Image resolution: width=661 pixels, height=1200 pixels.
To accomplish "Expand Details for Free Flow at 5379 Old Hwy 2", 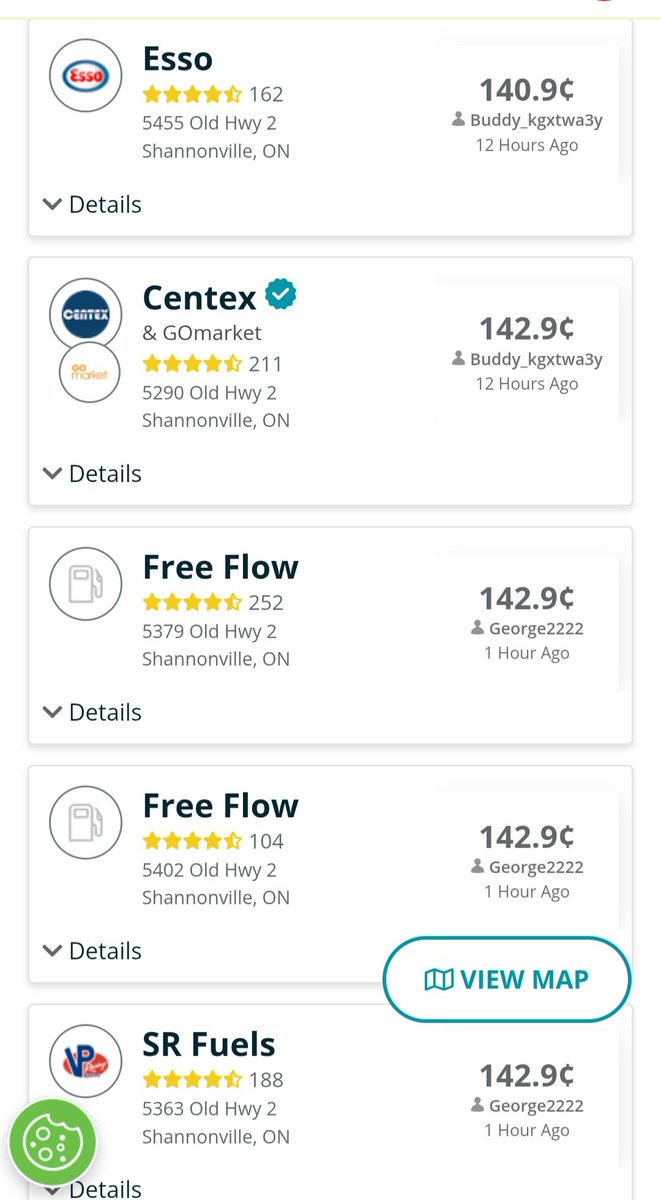I will (92, 712).
